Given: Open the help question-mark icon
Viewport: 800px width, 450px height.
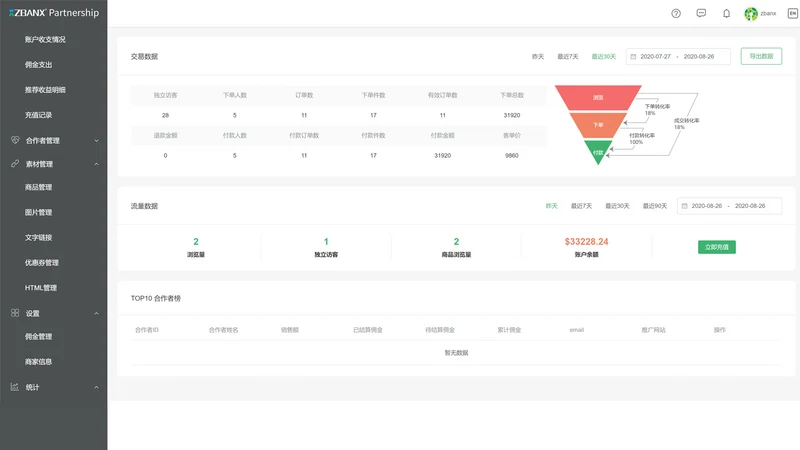Looking at the screenshot, I should [676, 14].
